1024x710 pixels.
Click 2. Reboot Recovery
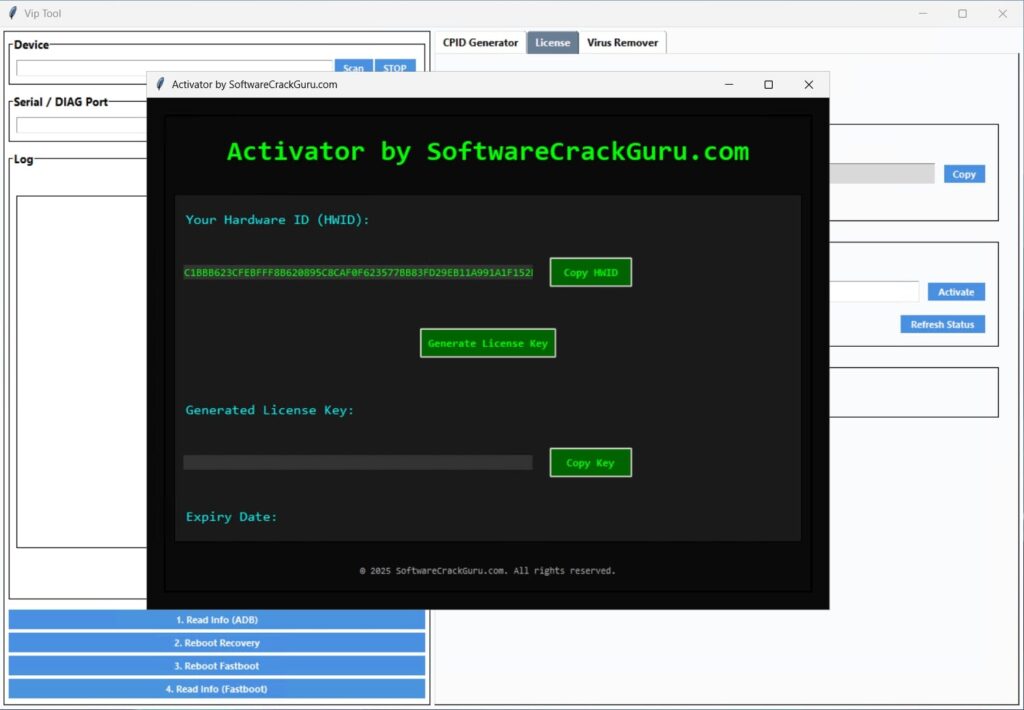[217, 643]
